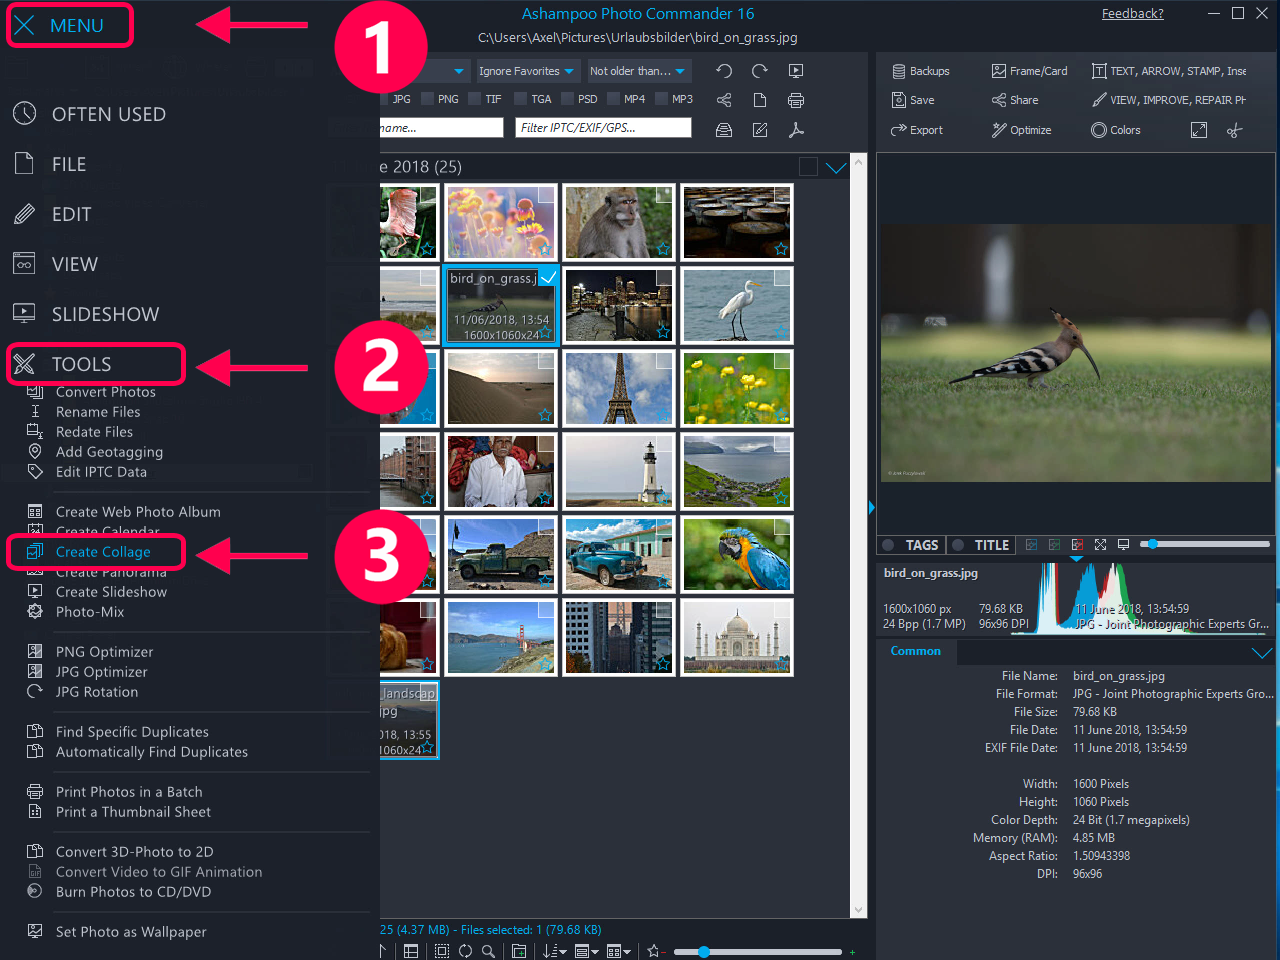Click the scissors crop icon in right toolbar

click(x=1235, y=130)
